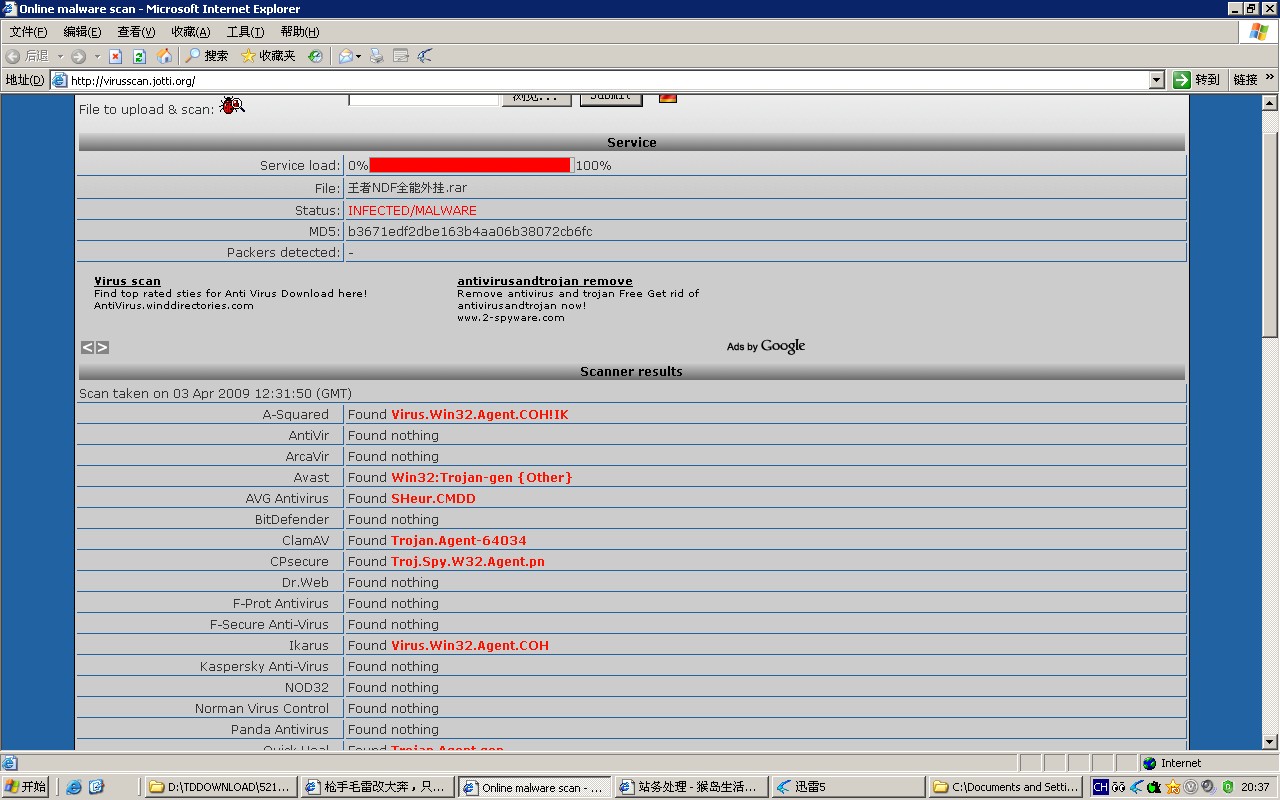
Task: Click the Go (转到) green arrow button
Action: click(x=1197, y=80)
